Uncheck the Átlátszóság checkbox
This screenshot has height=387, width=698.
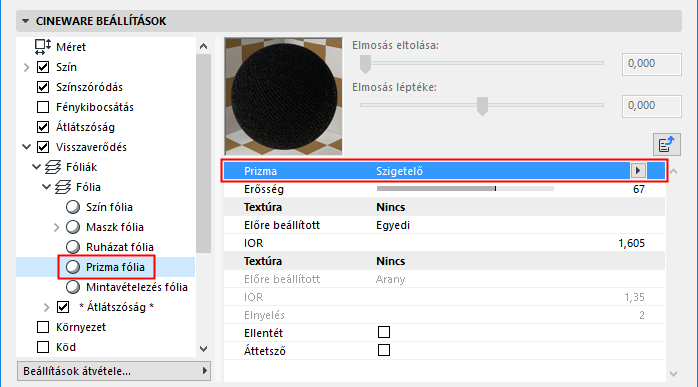point(43,127)
